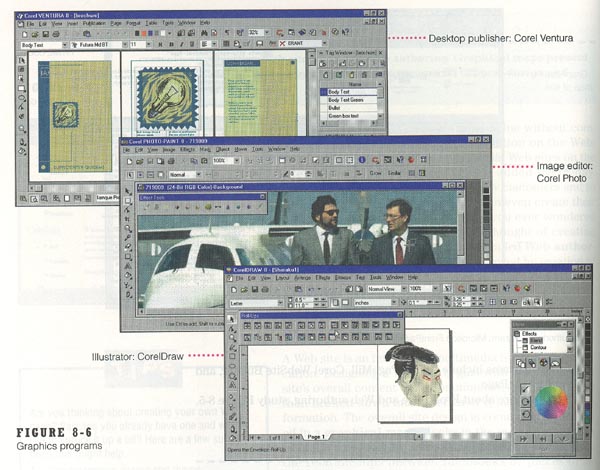Select Green box text in Tag Window list

pos(348,116)
